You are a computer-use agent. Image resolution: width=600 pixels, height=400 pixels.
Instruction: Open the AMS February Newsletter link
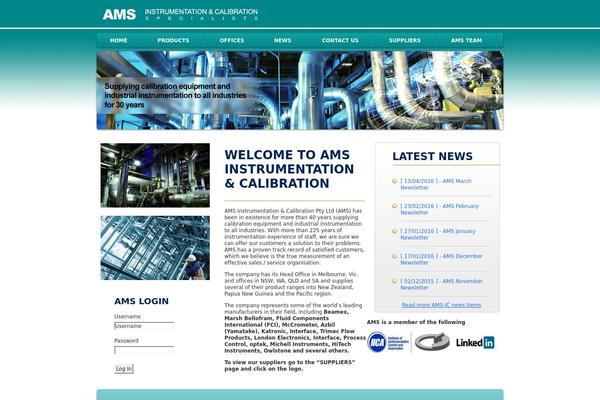click(x=439, y=209)
